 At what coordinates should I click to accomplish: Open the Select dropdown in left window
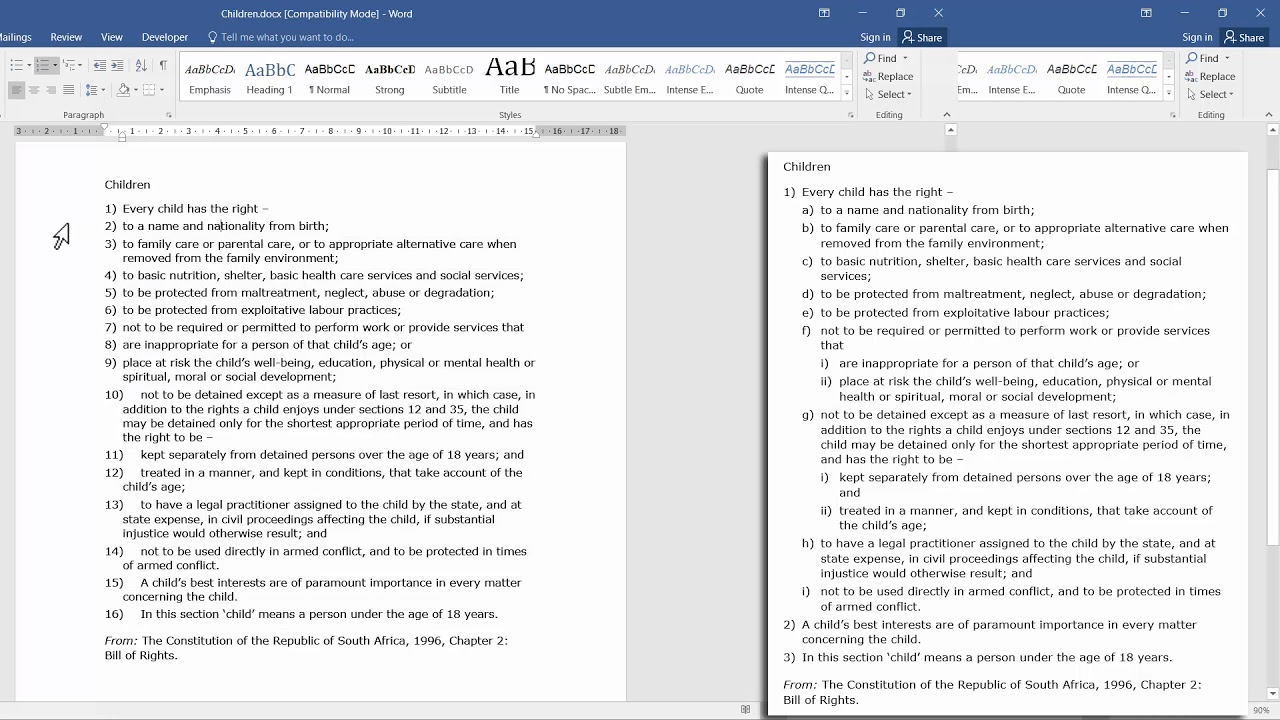pyautogui.click(x=888, y=94)
